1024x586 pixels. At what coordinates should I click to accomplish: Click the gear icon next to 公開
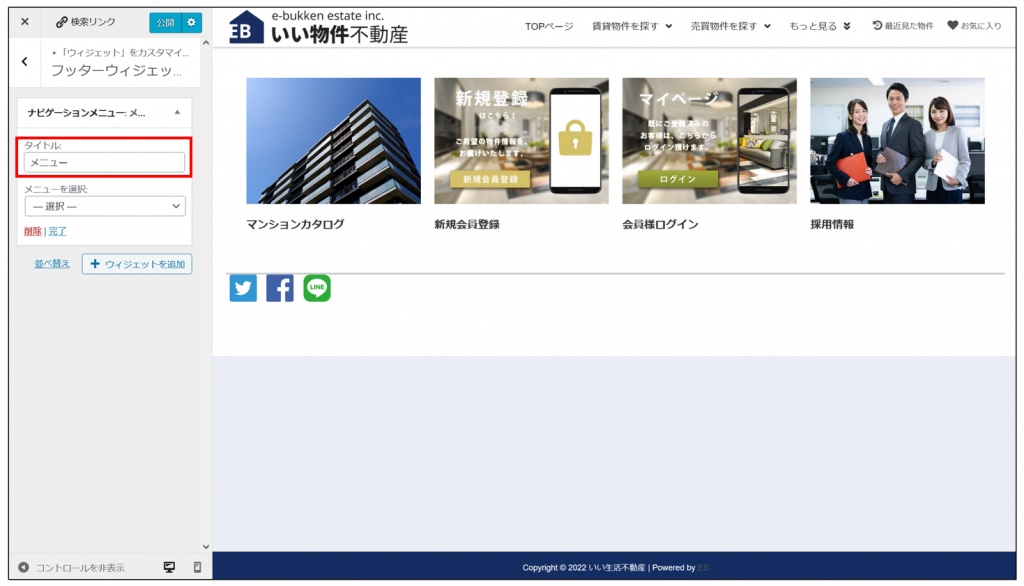(x=191, y=22)
